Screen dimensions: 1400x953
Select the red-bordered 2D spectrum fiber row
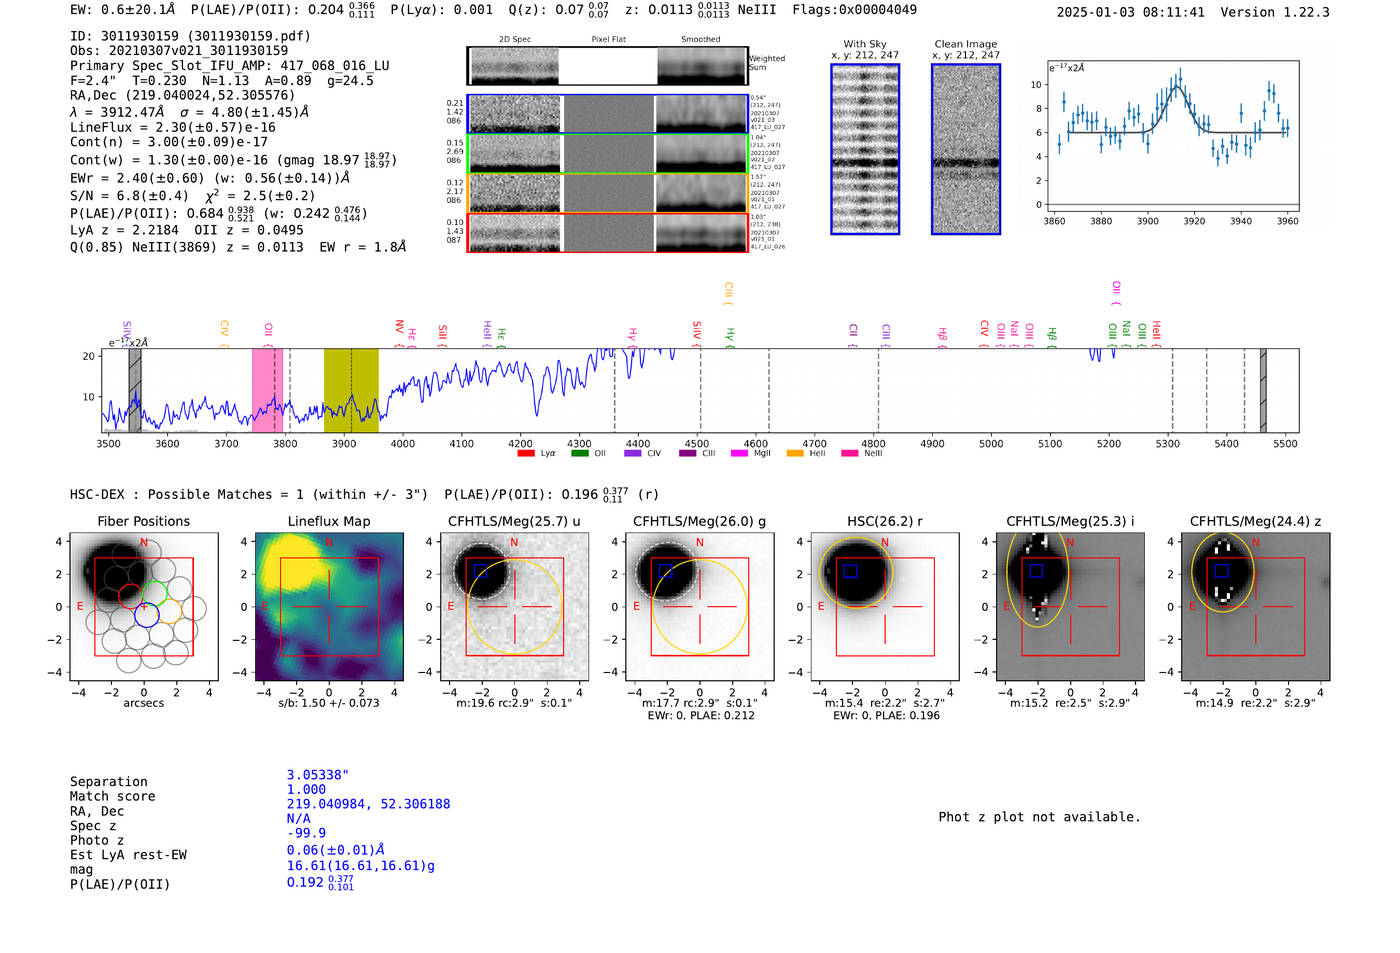point(608,232)
